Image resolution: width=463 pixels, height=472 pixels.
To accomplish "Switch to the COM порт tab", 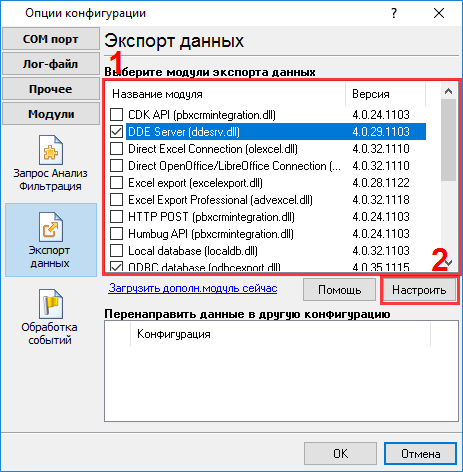I will [51, 39].
